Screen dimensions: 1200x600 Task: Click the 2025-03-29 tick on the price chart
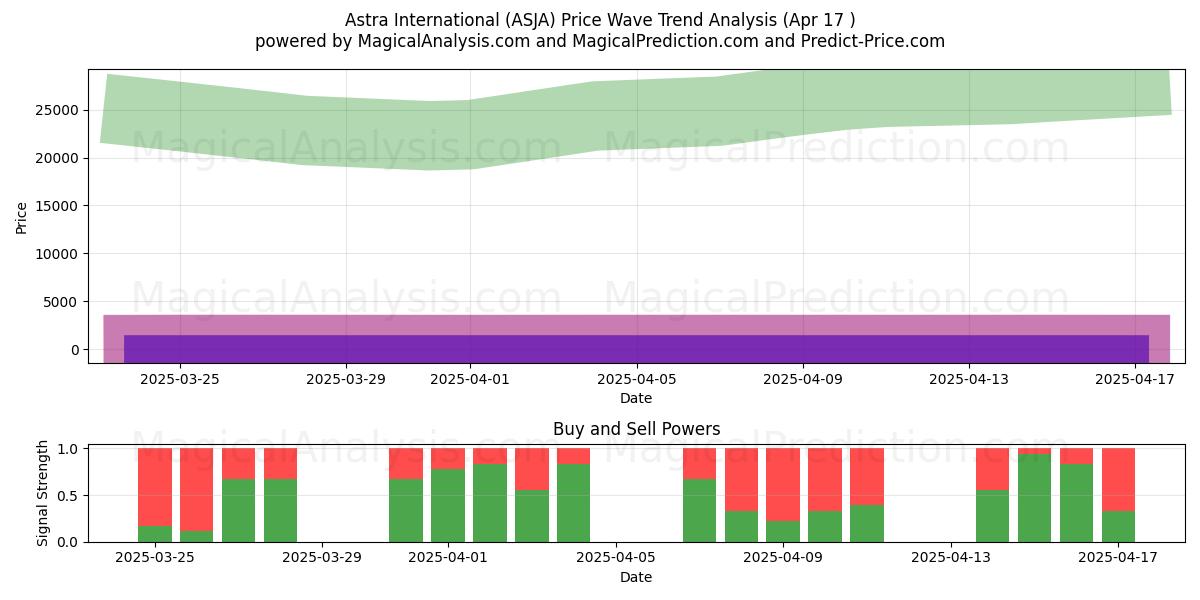[345, 378]
